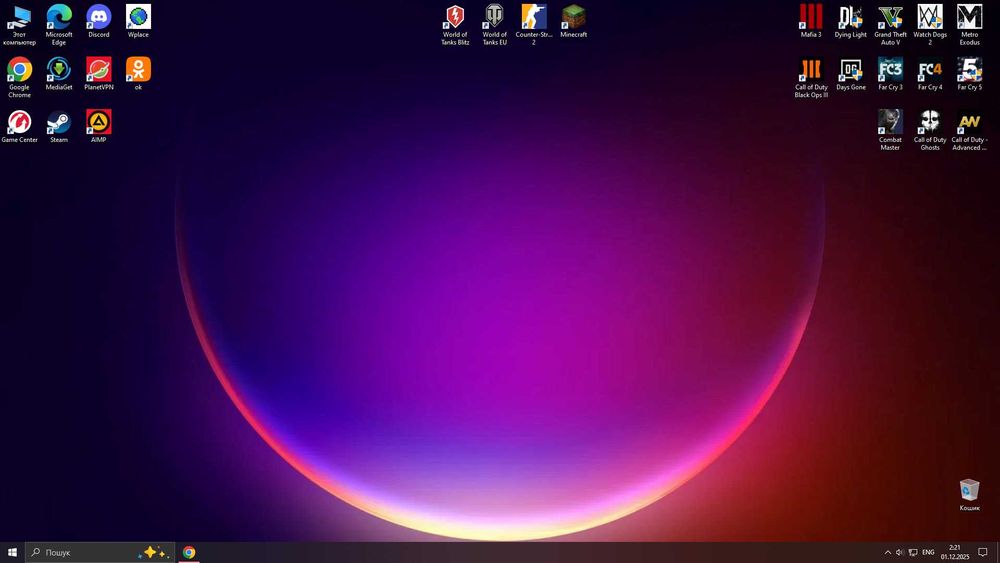This screenshot has height=563, width=1000.
Task: Select the Wplace desktop shortcut
Action: (x=138, y=21)
